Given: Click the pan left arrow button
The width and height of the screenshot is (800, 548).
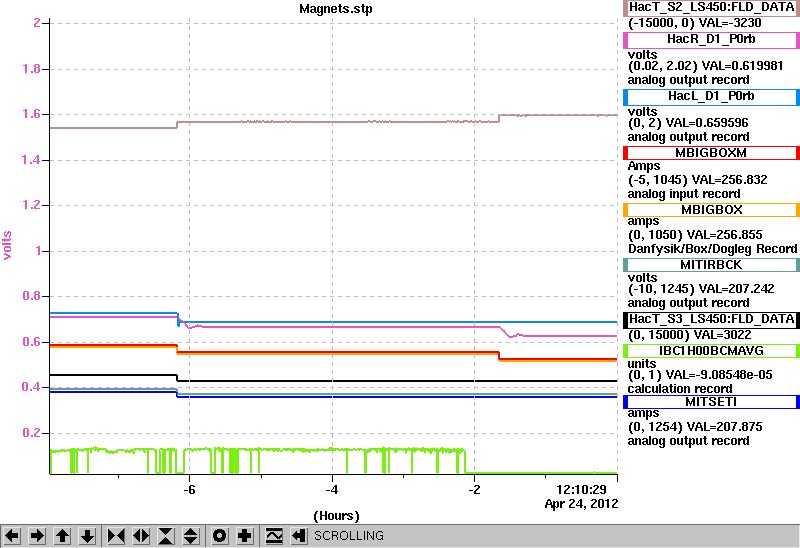Looking at the screenshot, I should [x=12, y=536].
